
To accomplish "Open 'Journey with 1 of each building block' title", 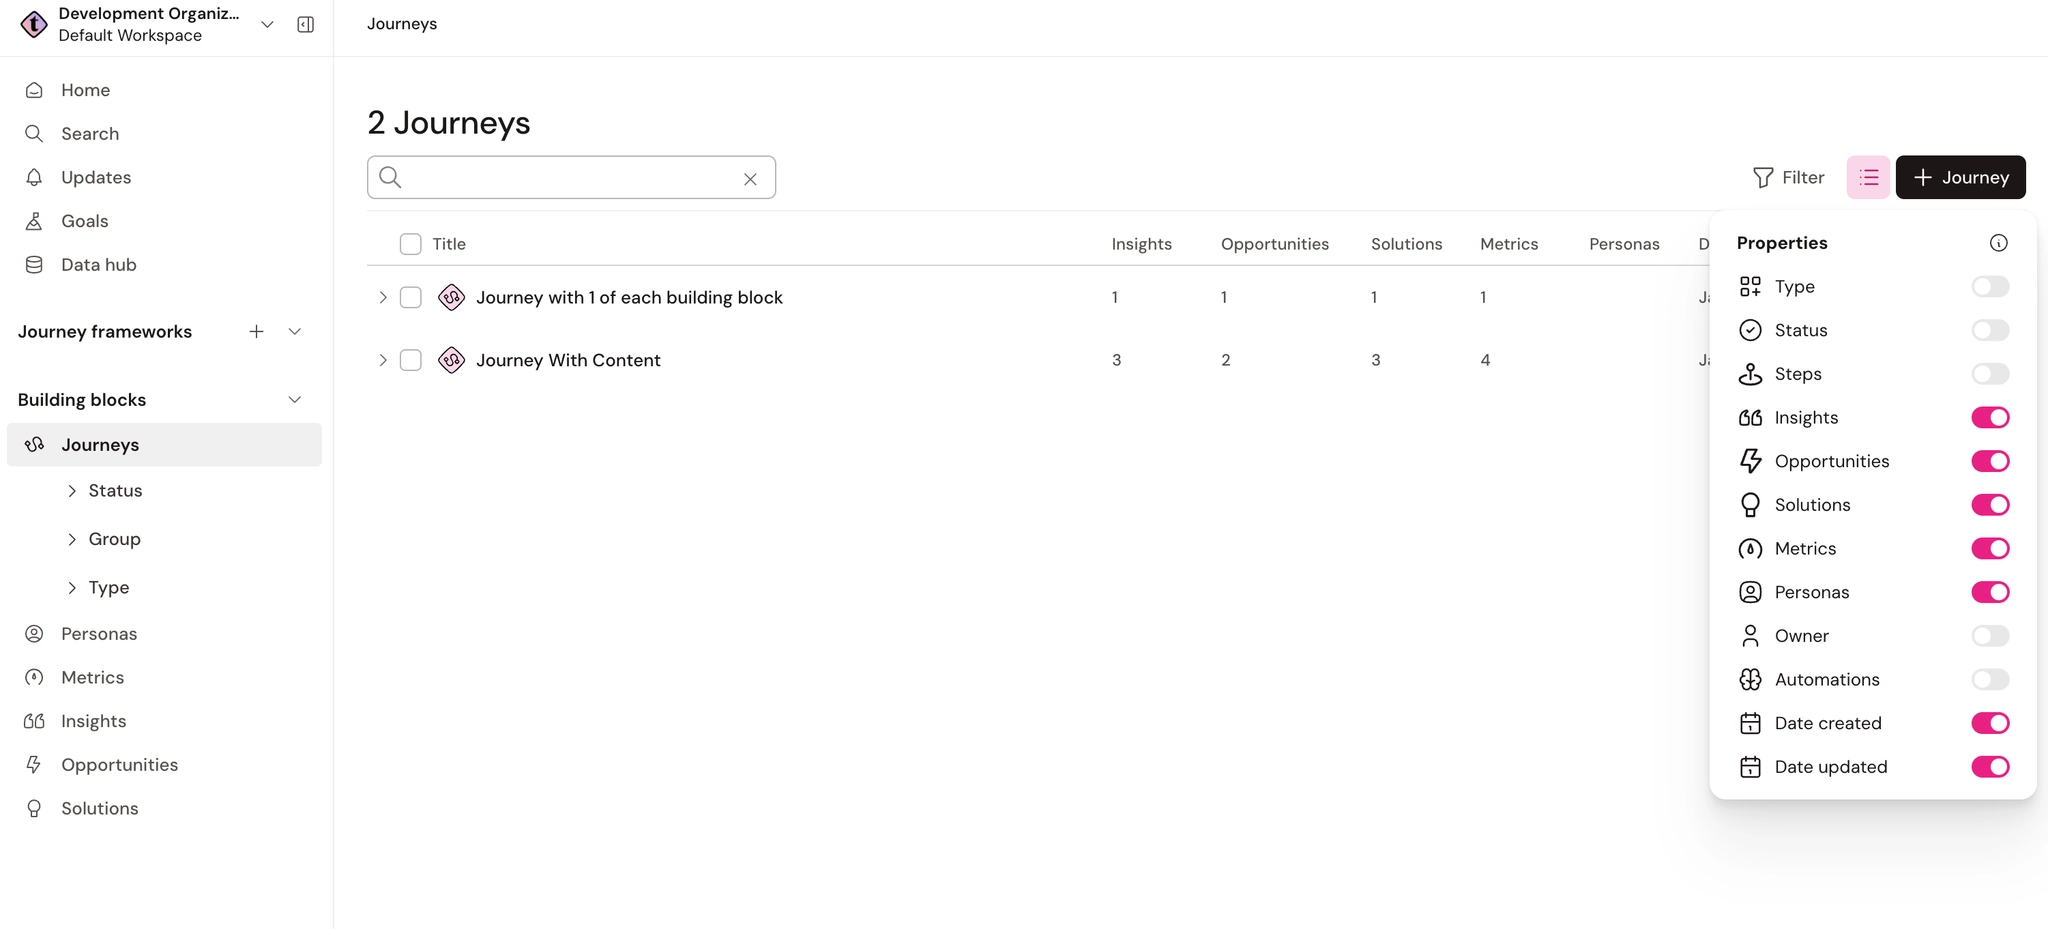I will click(x=629, y=297).
